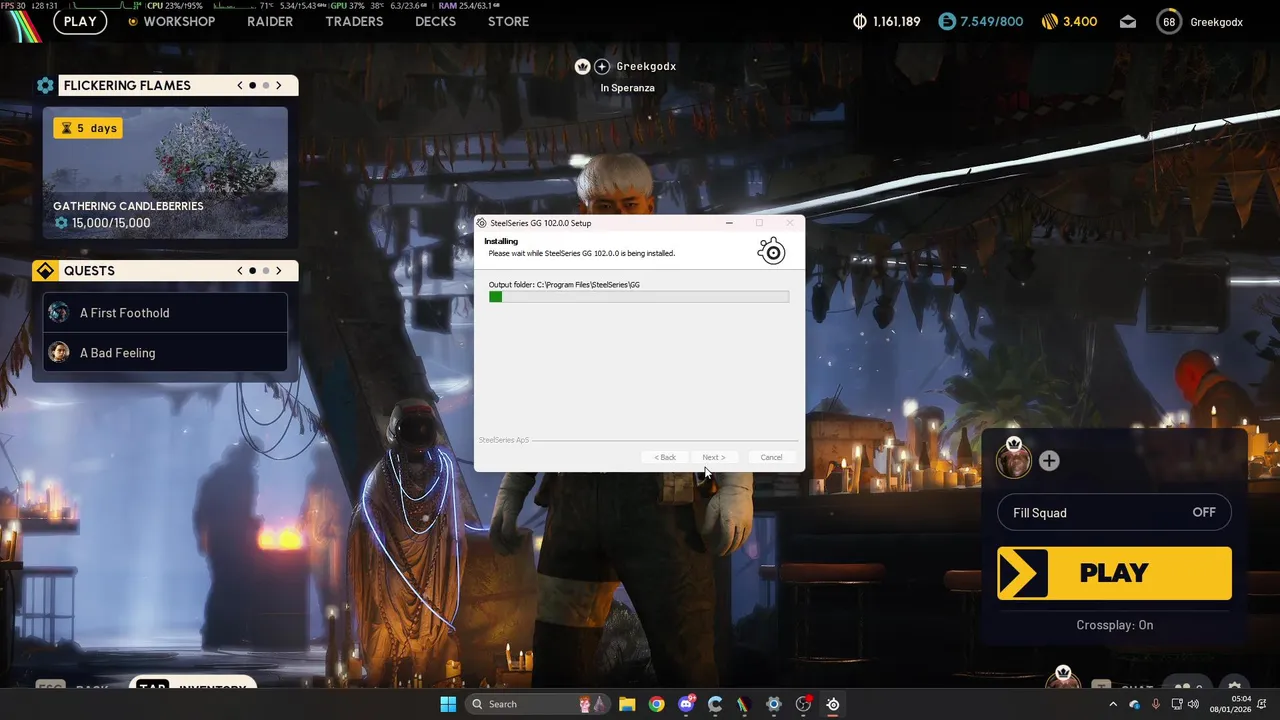Click Back in SteelSeries GG Setup
Screen dimensions: 1280x720
point(665,457)
